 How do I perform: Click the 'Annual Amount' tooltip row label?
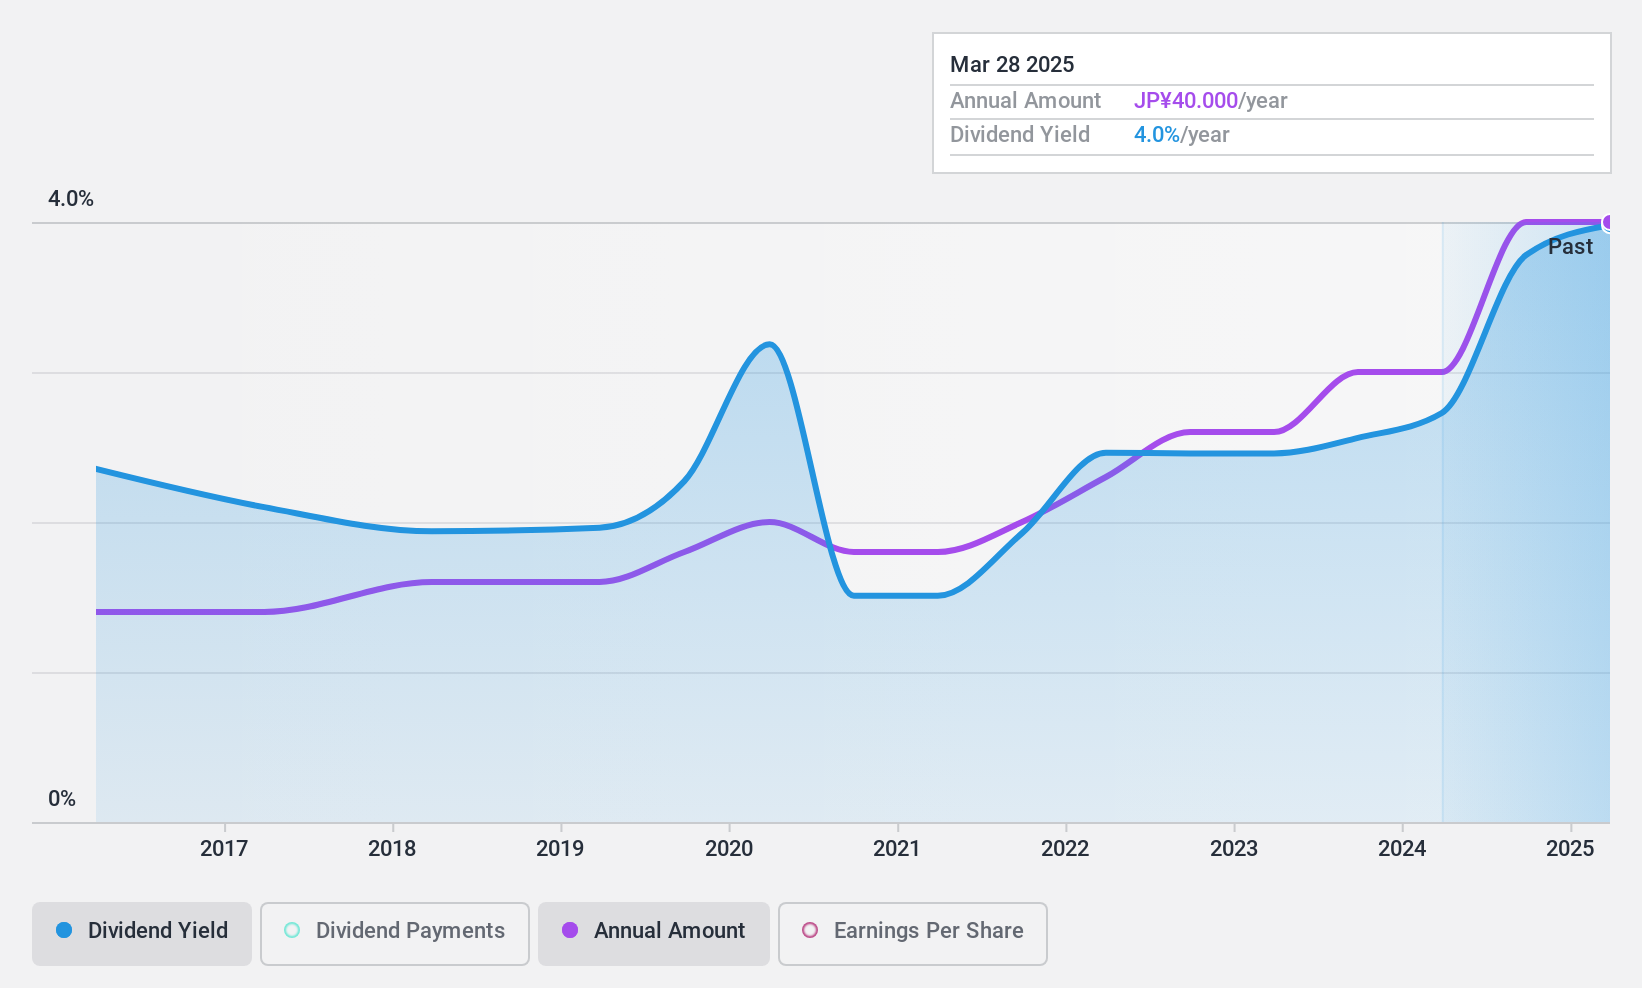(1025, 101)
